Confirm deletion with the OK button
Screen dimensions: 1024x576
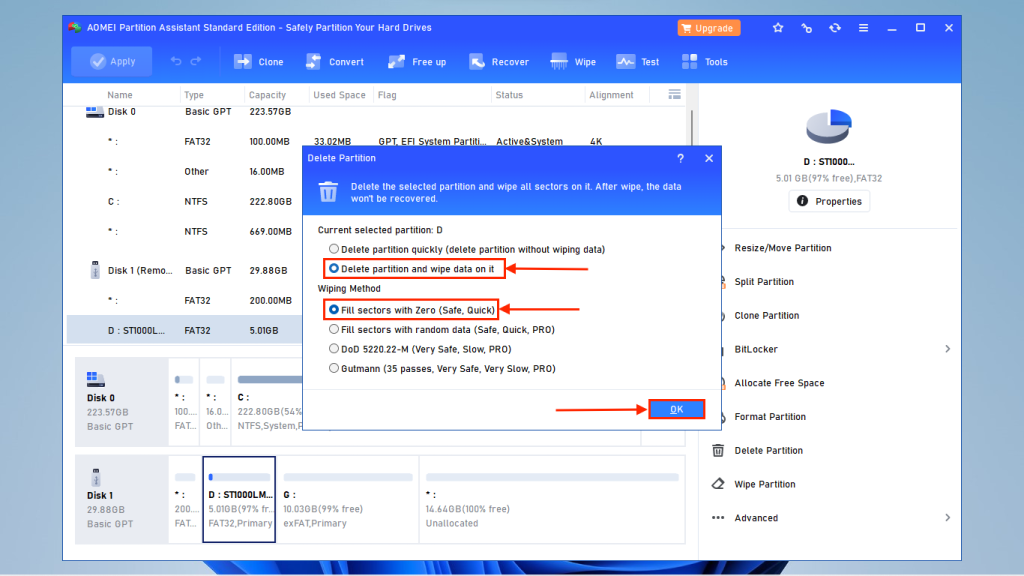pyautogui.click(x=677, y=409)
